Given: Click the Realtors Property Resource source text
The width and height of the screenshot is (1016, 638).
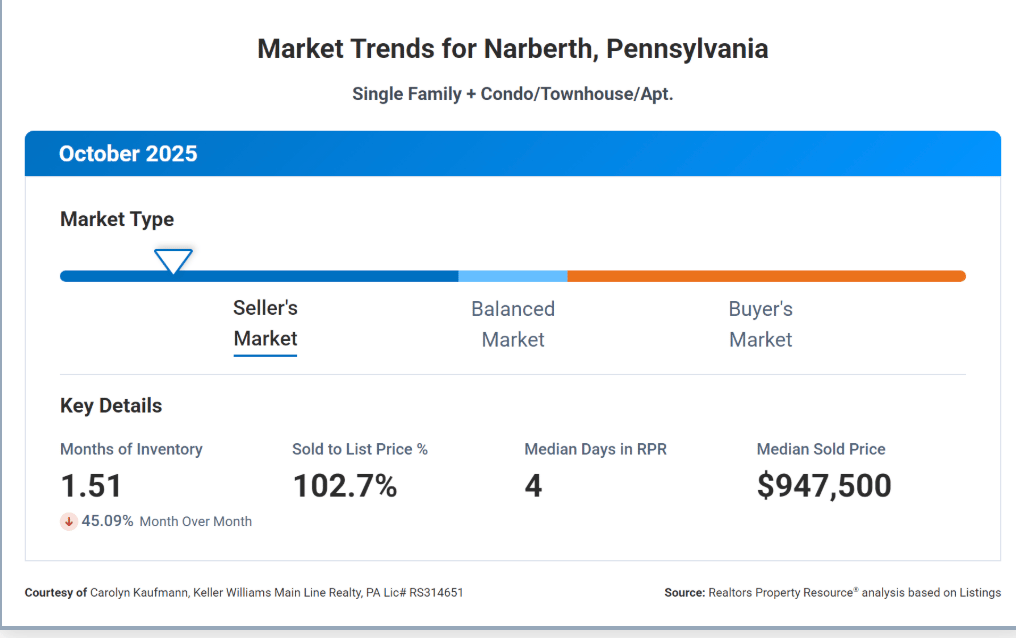Looking at the screenshot, I should coord(832,592).
